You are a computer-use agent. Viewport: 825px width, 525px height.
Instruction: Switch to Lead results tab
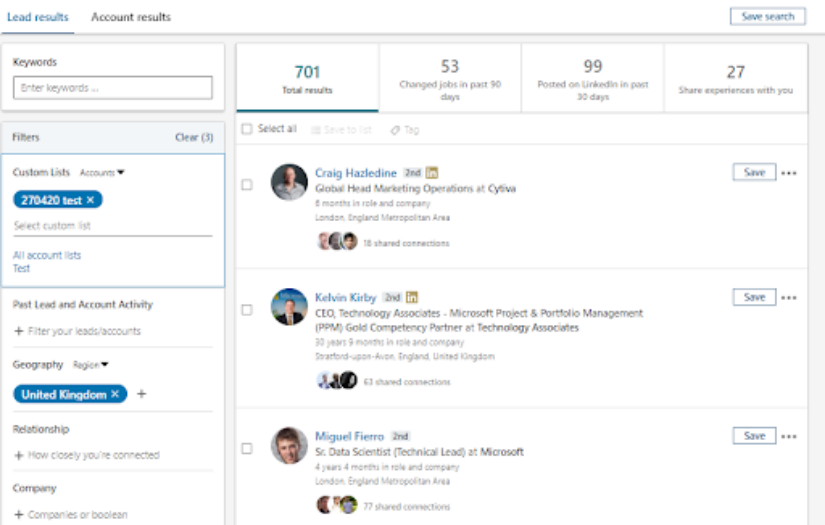(37, 17)
